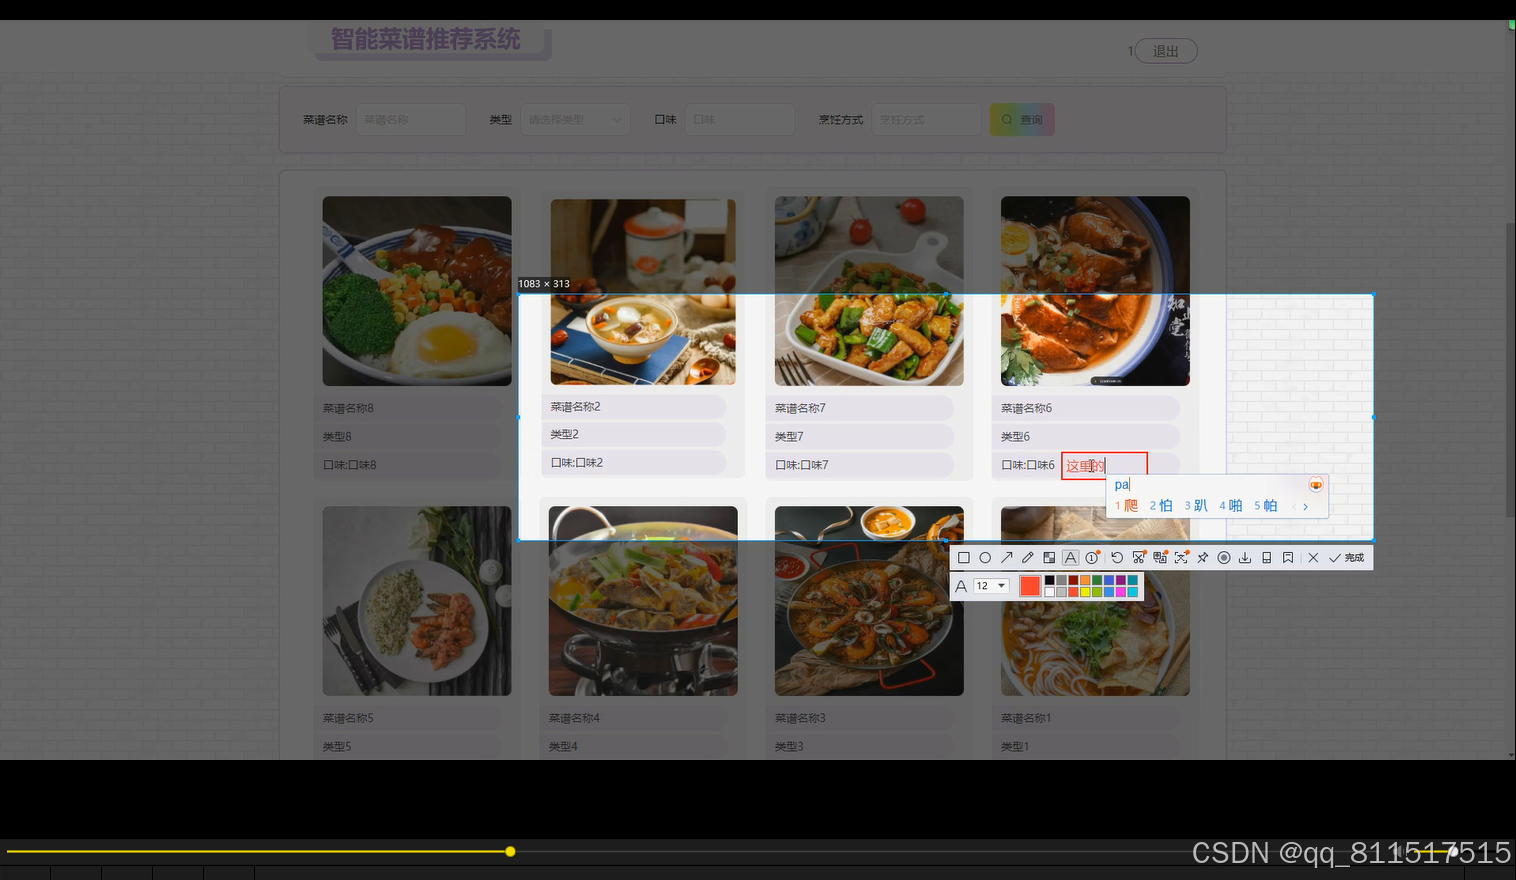Image resolution: width=1516 pixels, height=880 pixels.
Task: Select the arrow drawing tool
Action: (x=1006, y=557)
